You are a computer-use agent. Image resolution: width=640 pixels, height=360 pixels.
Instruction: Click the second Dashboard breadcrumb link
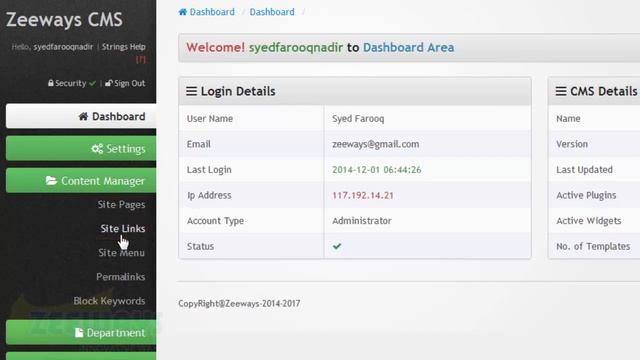(x=272, y=12)
